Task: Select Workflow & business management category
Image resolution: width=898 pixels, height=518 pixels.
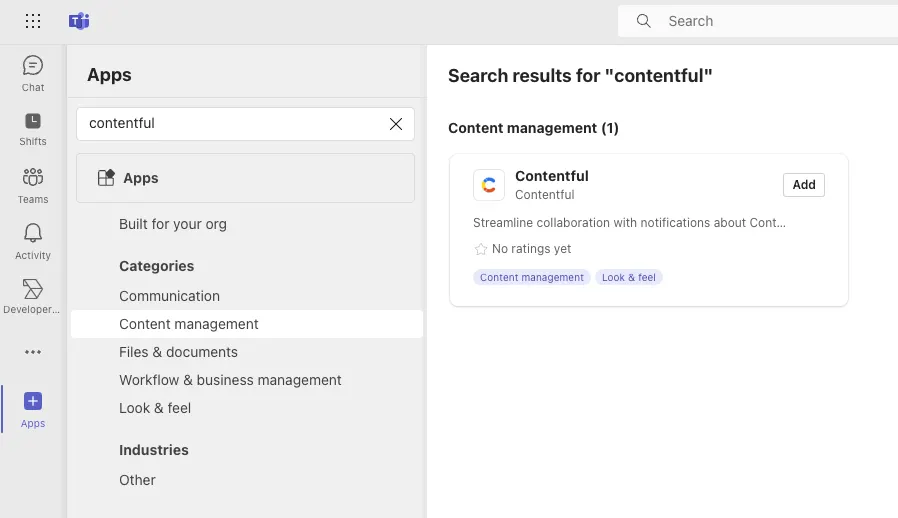Action: [x=230, y=380]
